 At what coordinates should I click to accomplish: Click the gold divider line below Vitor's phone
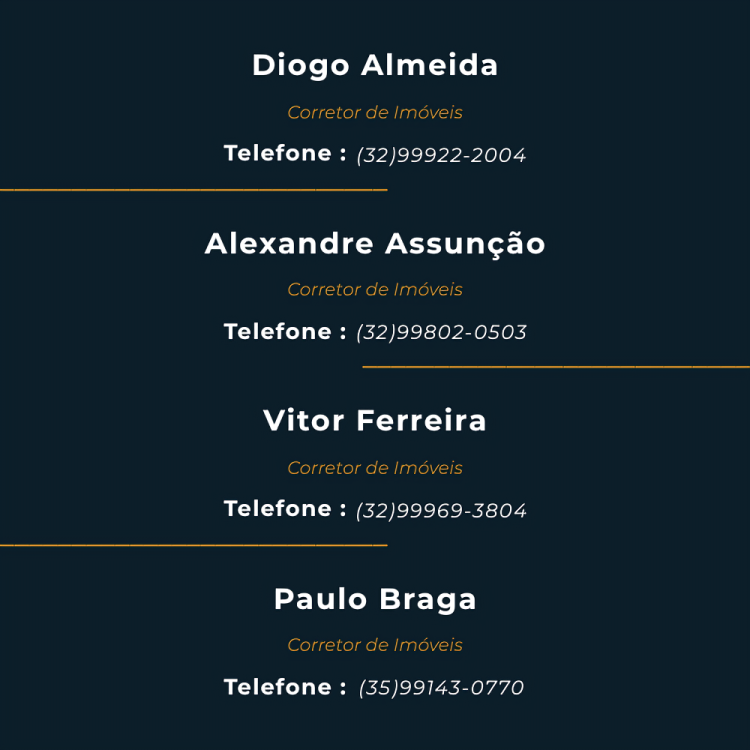pos(193,545)
